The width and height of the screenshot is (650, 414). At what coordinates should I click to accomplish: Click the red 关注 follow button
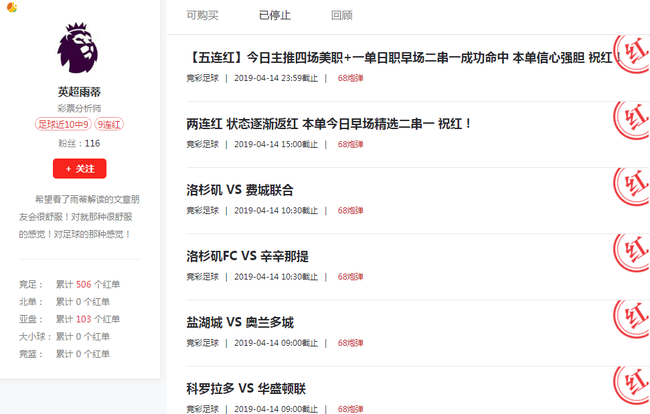click(x=80, y=169)
